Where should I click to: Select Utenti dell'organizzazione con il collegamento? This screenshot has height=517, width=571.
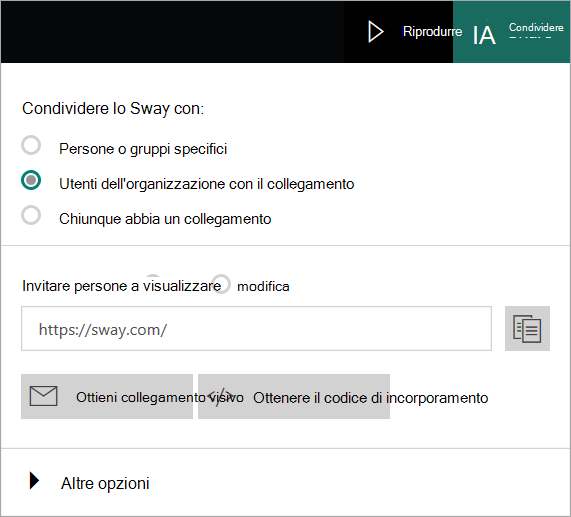(x=31, y=180)
